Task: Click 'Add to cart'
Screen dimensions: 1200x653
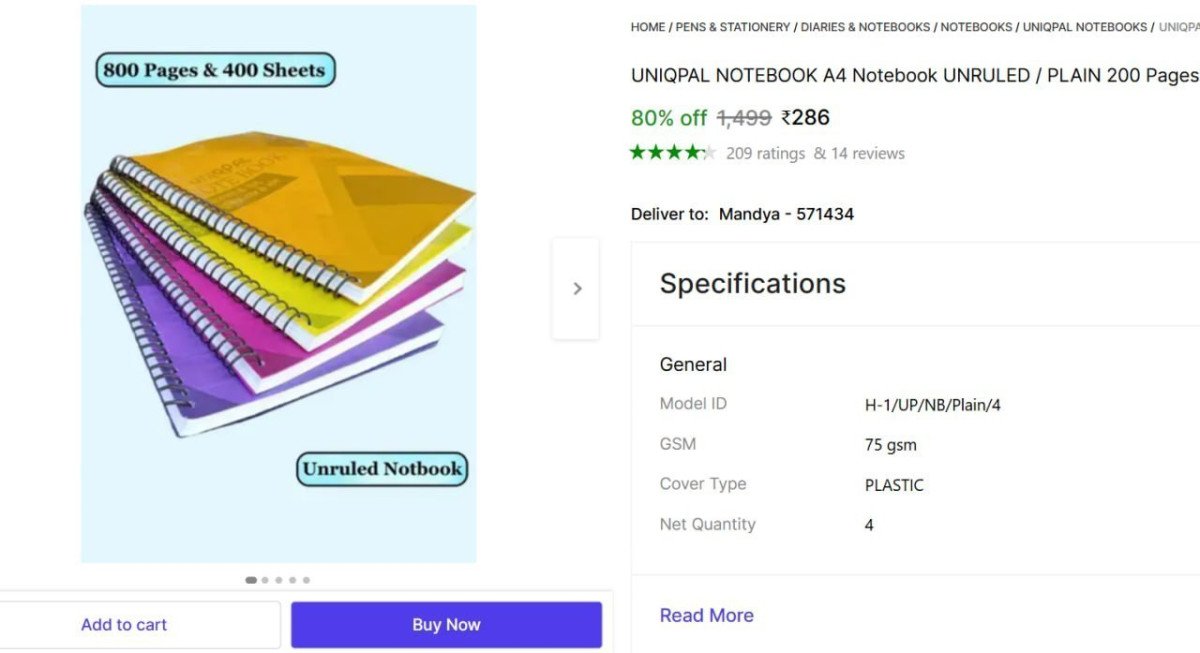Action: point(124,624)
